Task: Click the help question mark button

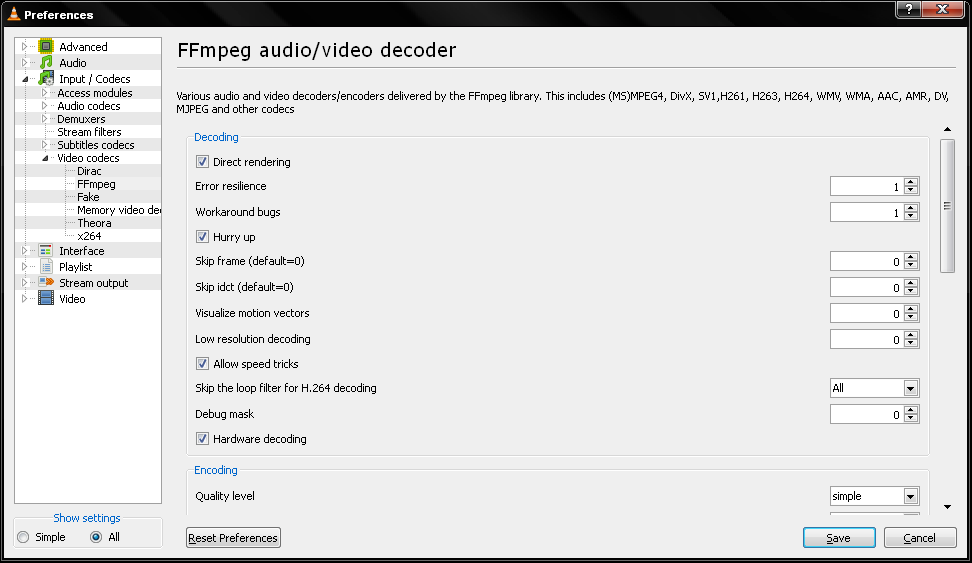Action: pos(908,9)
